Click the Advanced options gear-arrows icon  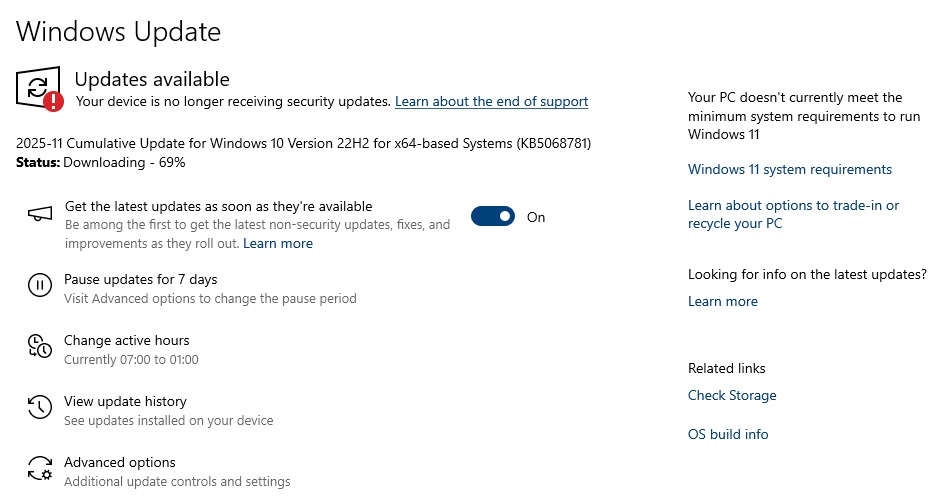coord(39,469)
